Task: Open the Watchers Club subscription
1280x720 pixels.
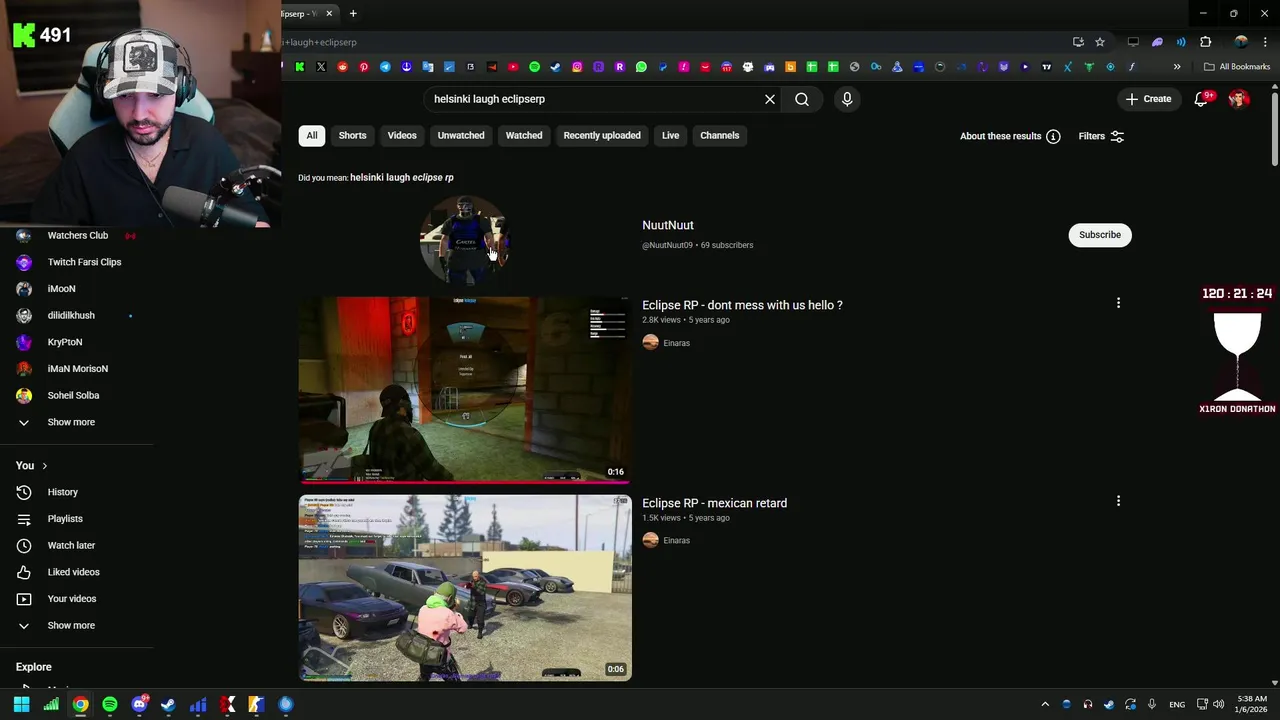Action: [76, 236]
